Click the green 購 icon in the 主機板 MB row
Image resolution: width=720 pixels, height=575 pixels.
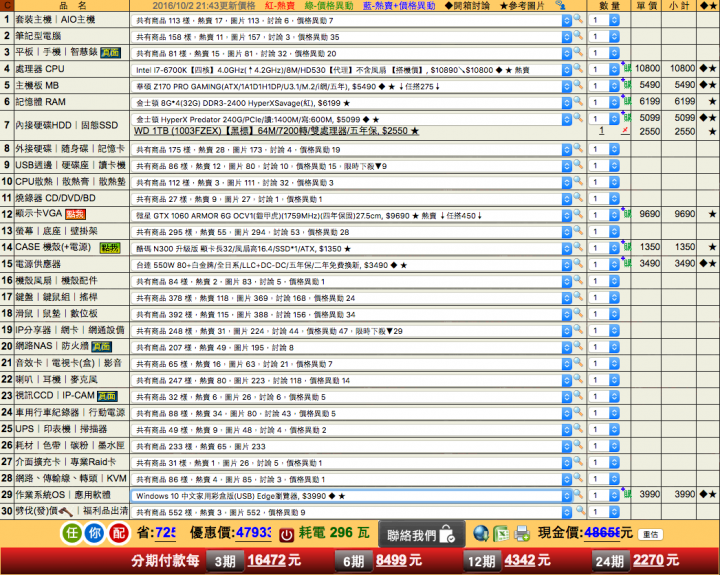point(627,85)
